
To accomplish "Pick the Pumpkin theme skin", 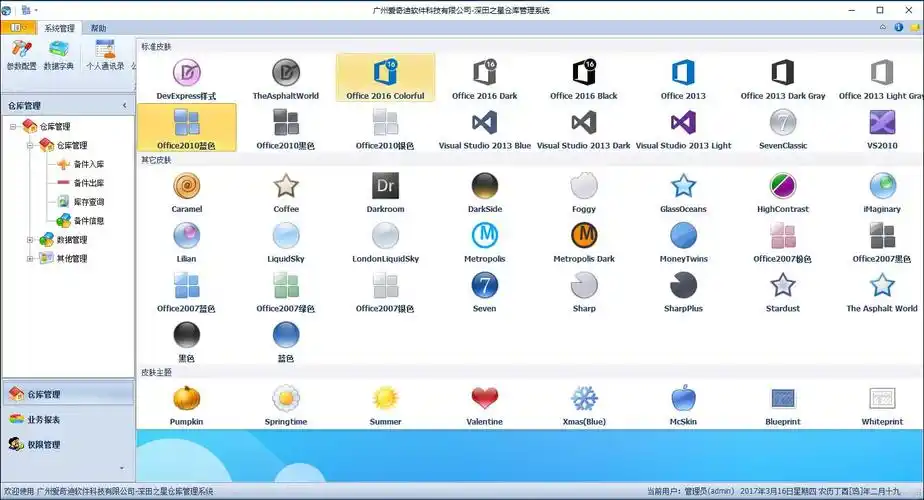I will click(186, 405).
